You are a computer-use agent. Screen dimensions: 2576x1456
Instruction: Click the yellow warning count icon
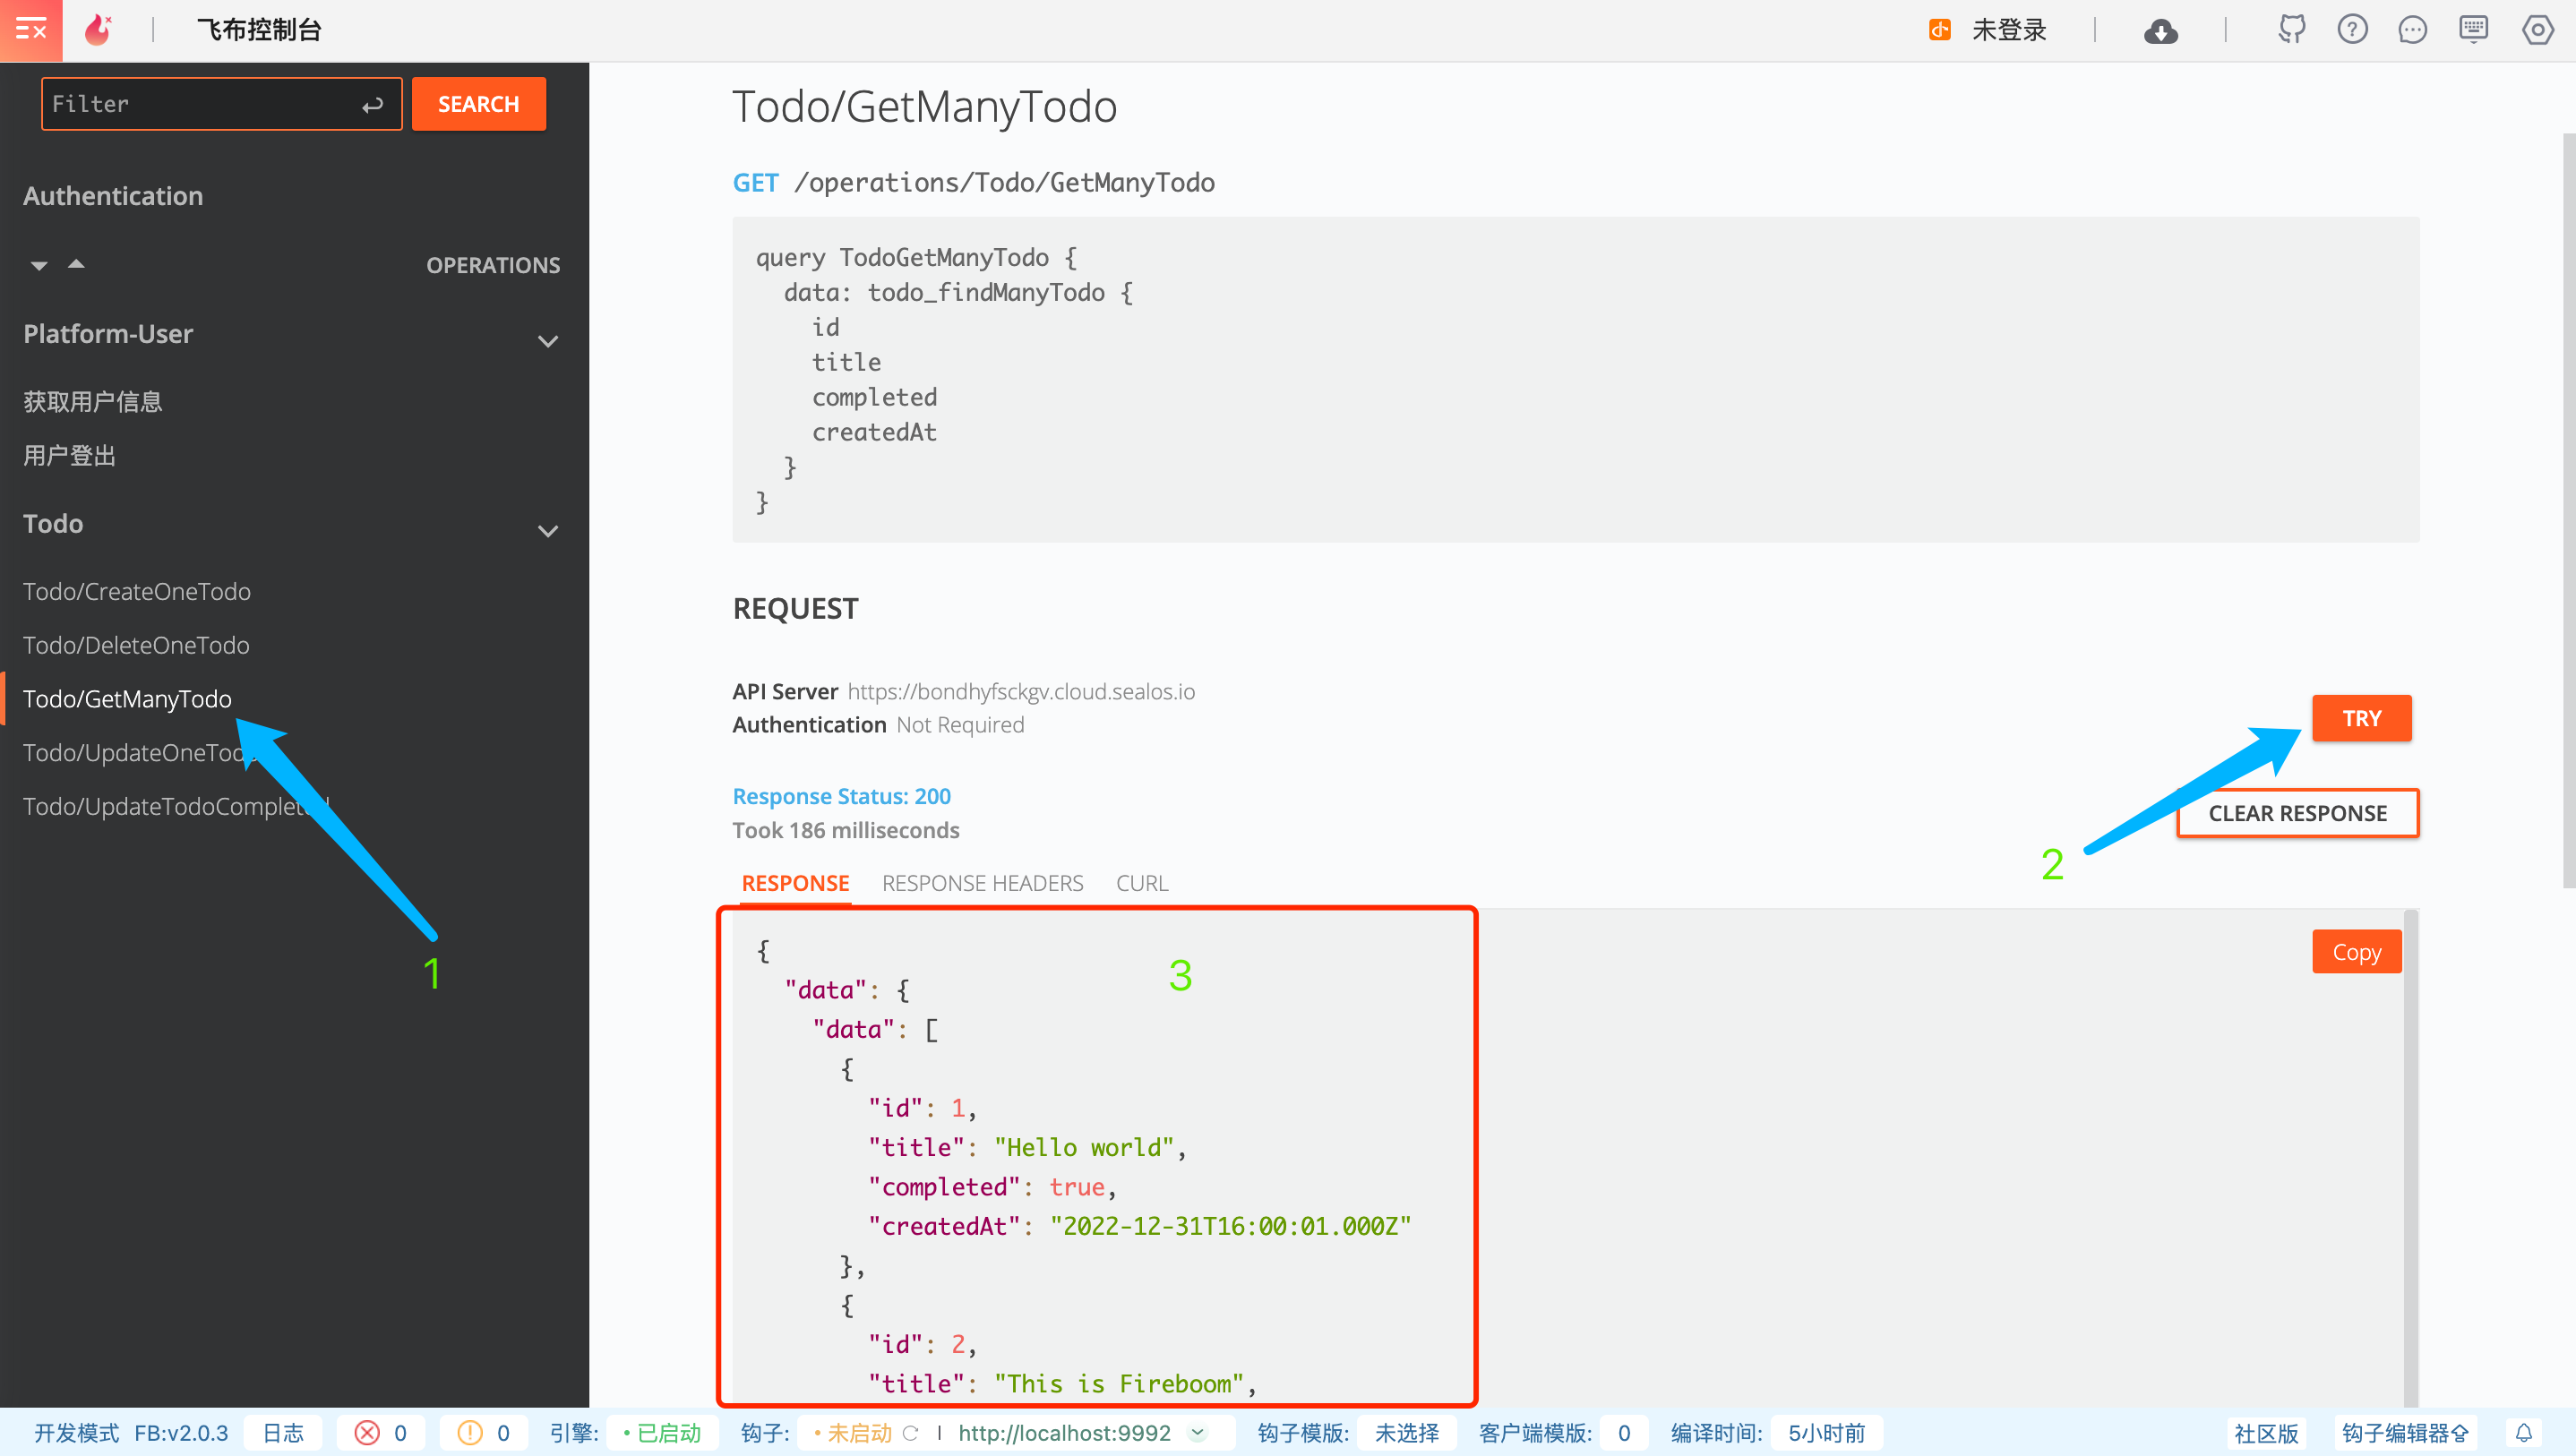click(x=470, y=1433)
